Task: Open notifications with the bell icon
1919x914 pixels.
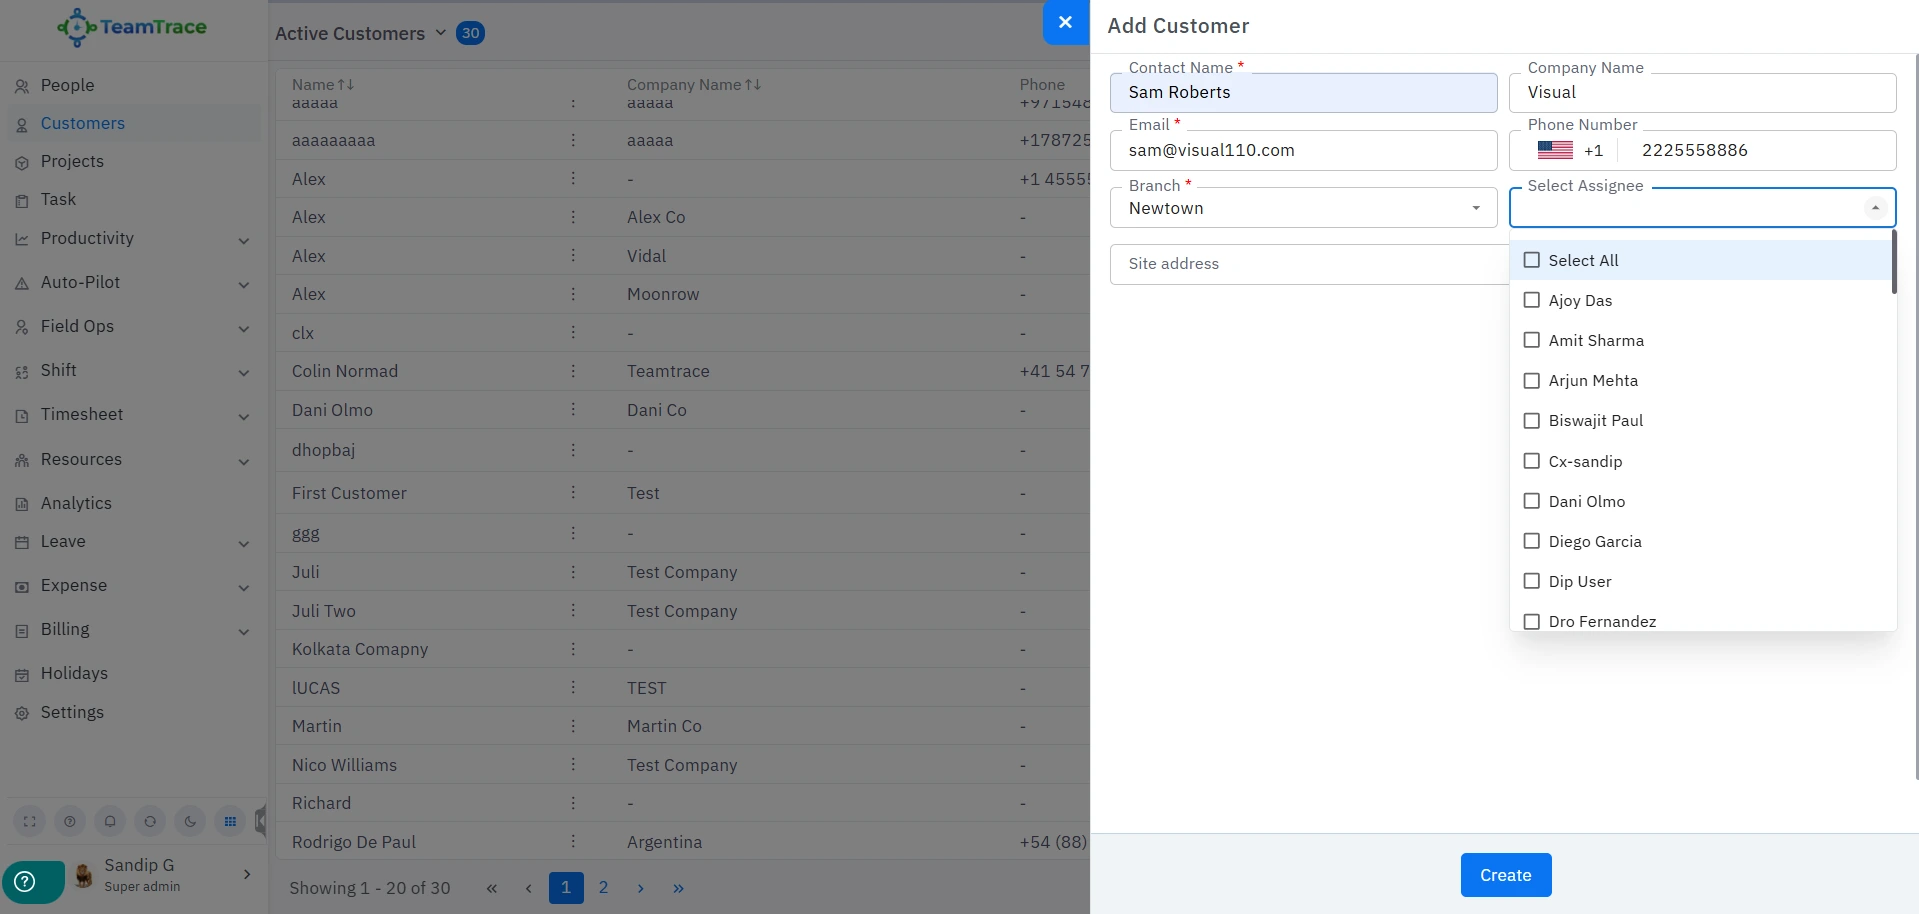Action: tap(110, 821)
